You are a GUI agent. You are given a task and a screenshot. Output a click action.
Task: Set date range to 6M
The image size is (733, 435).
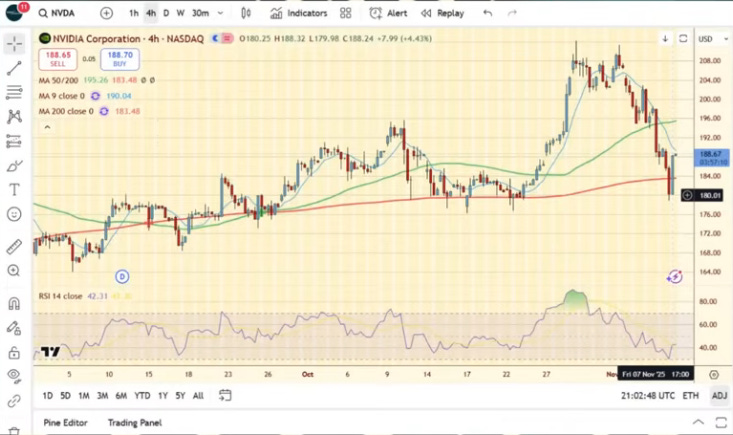(x=121, y=396)
